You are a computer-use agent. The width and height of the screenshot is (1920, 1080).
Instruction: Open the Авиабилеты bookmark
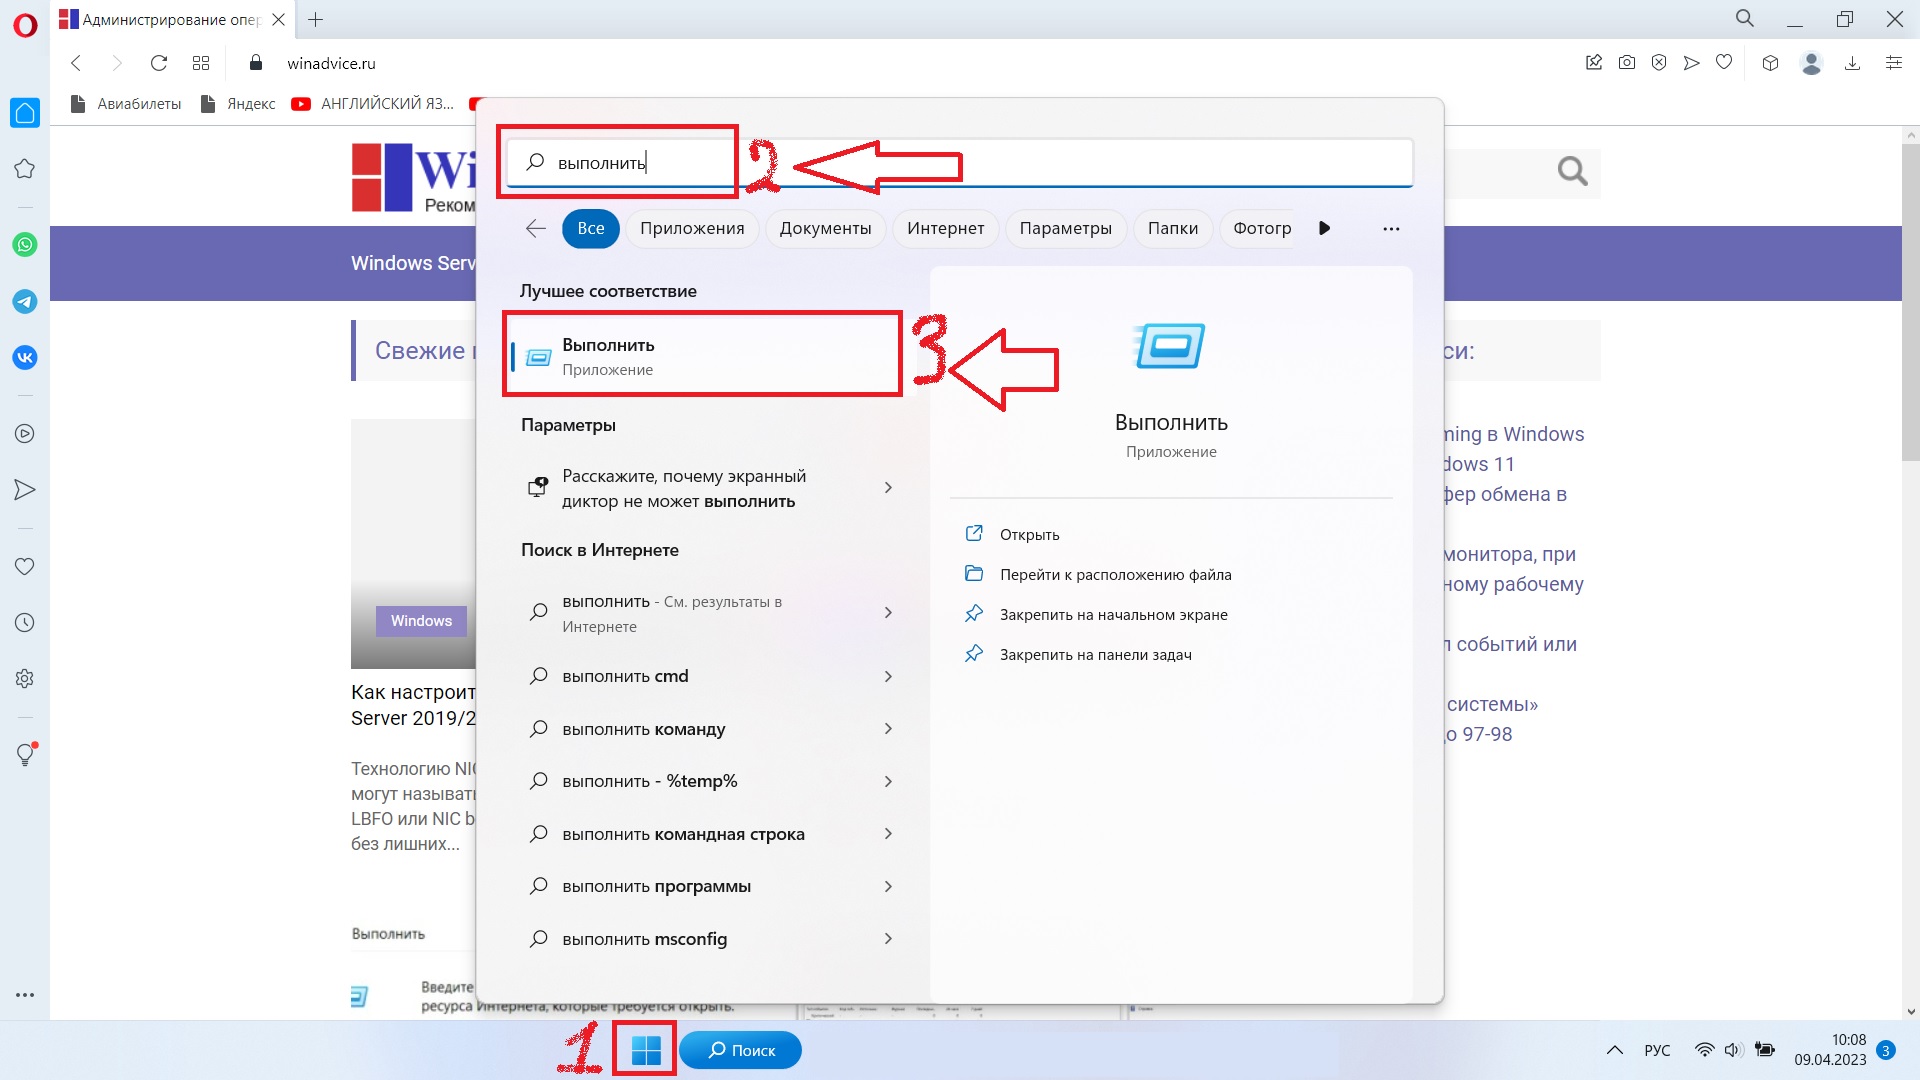pos(126,104)
